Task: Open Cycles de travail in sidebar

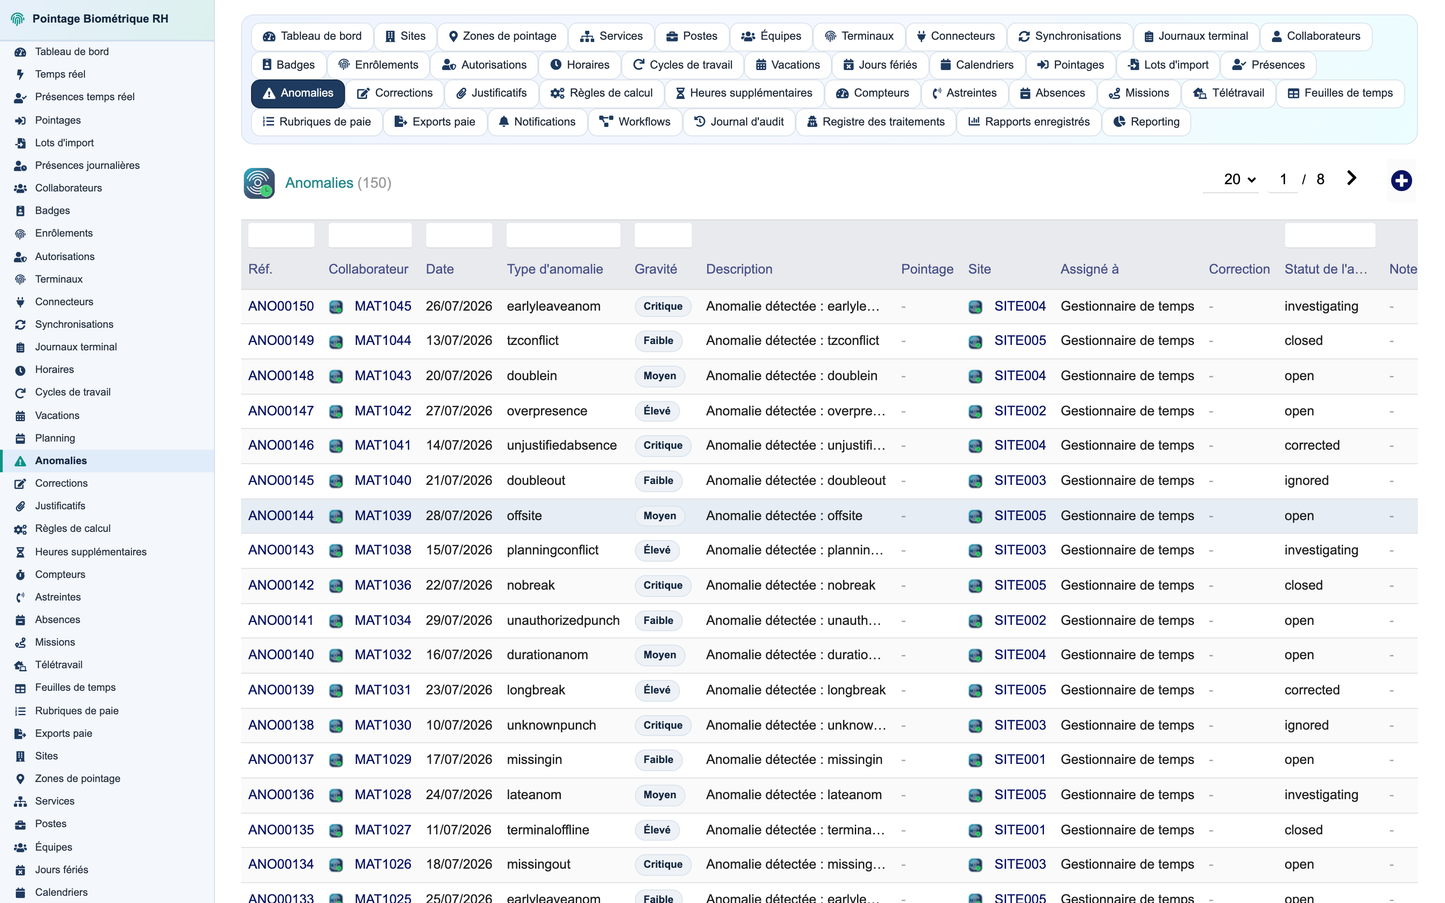Action: pyautogui.click(x=73, y=392)
